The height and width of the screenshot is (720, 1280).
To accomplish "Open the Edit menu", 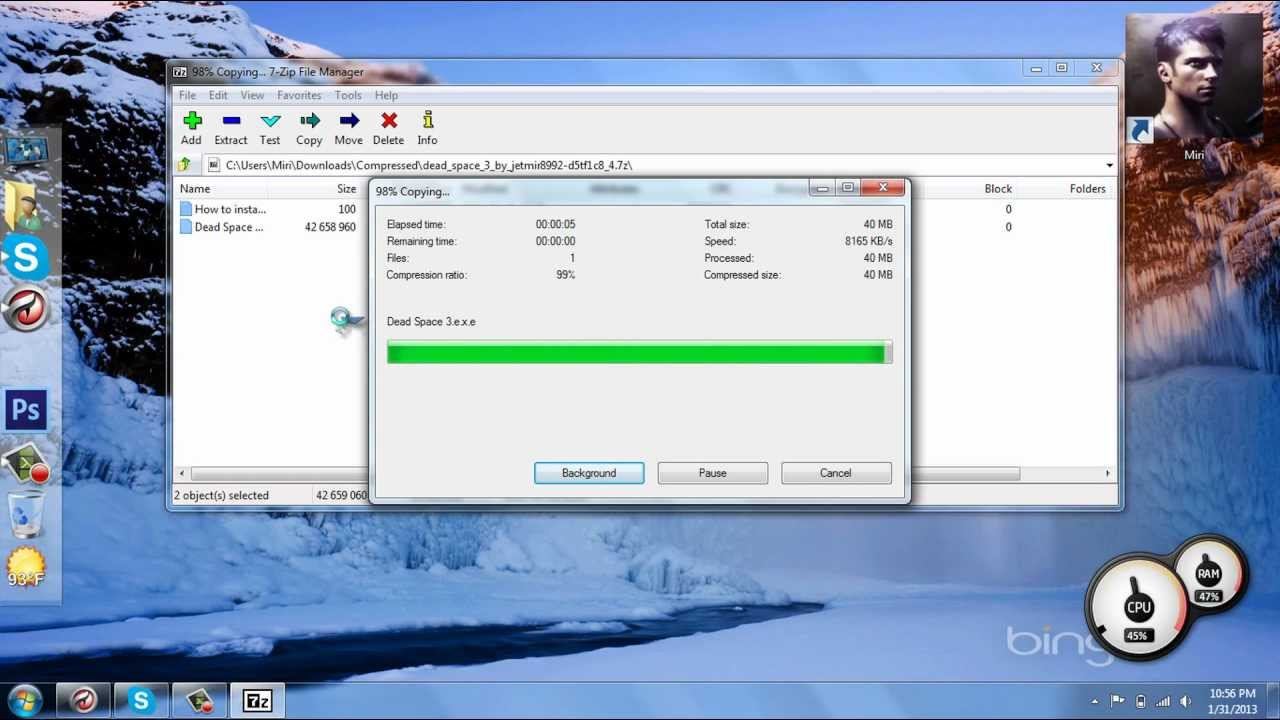I will click(218, 95).
